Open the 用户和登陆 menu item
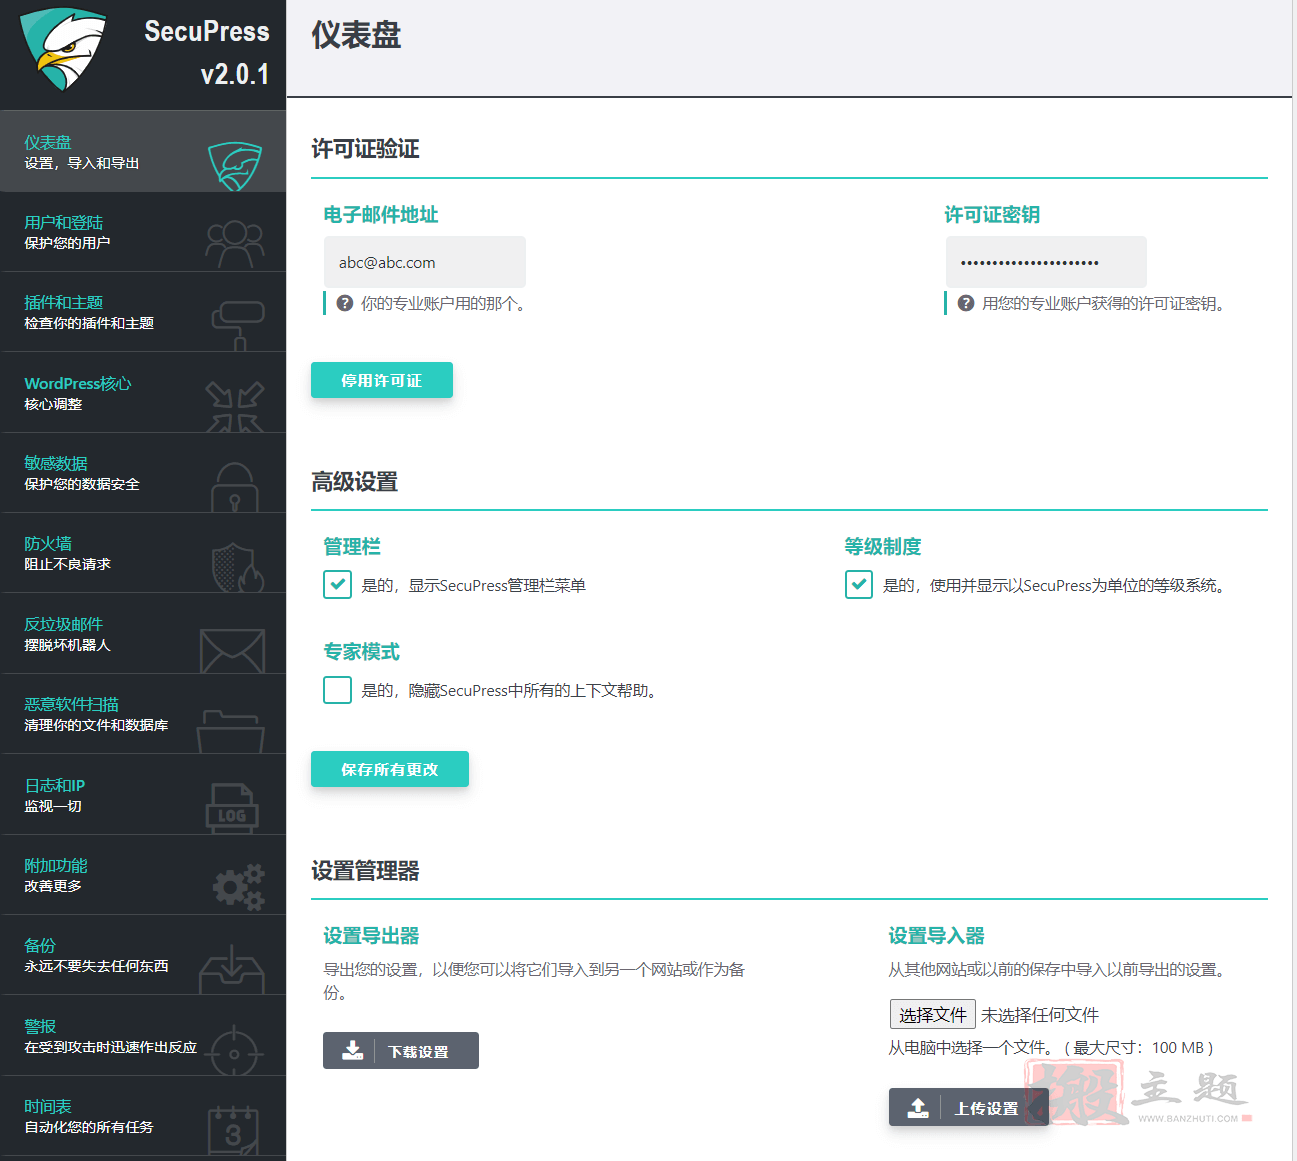The height and width of the screenshot is (1161, 1297). [143, 232]
